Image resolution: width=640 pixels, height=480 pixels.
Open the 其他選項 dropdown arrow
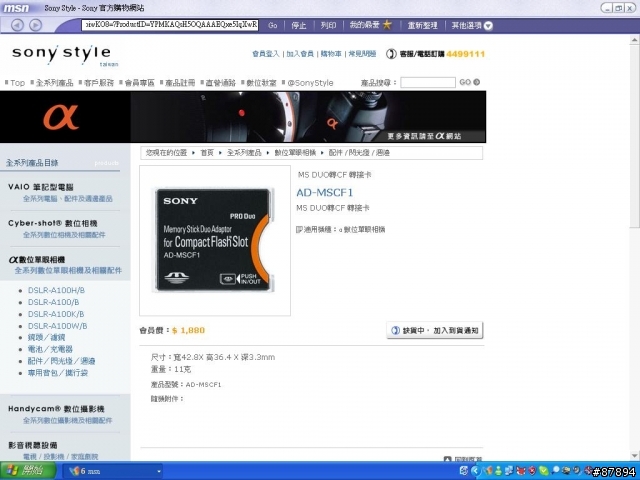[488, 26]
